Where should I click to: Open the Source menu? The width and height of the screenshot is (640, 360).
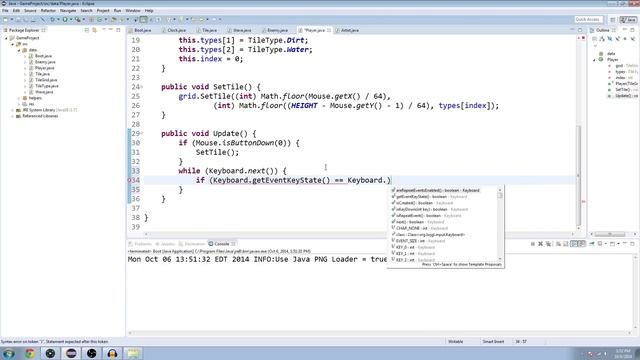pos(30,11)
